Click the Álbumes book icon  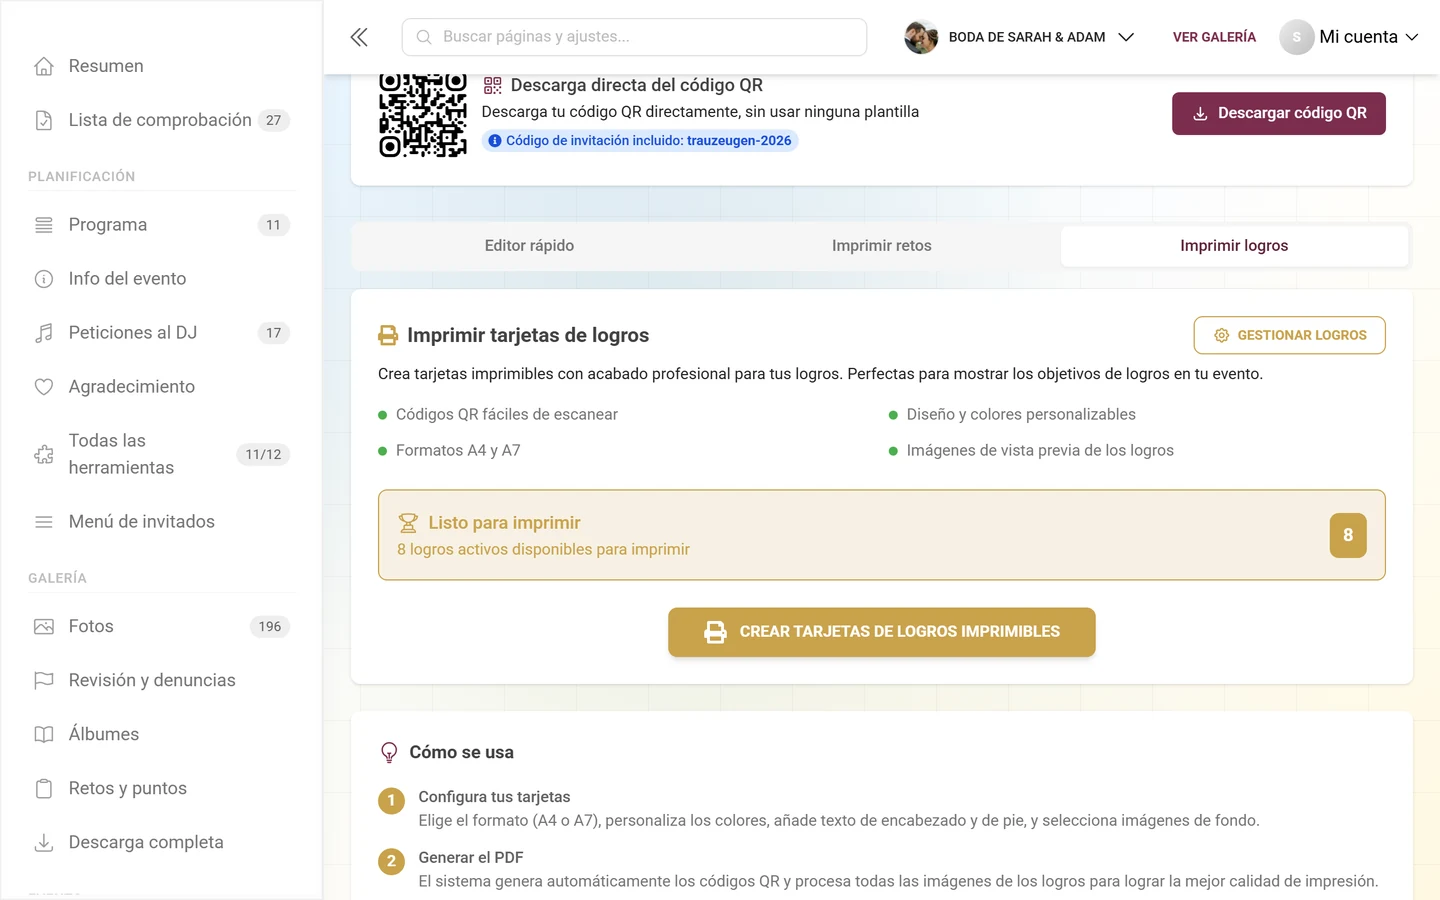click(x=44, y=735)
